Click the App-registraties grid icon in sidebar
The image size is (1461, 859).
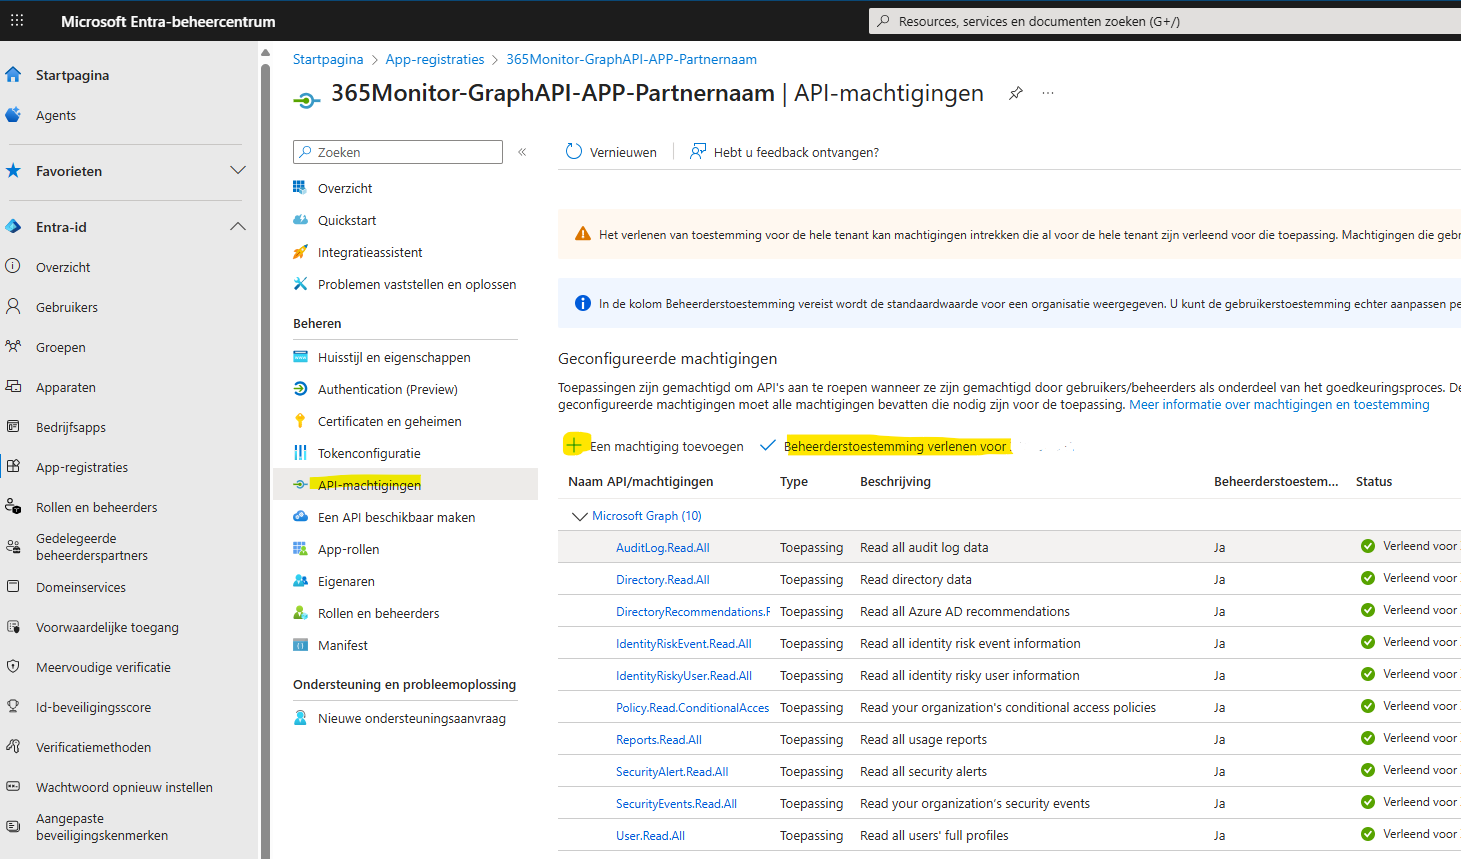[x=13, y=466]
